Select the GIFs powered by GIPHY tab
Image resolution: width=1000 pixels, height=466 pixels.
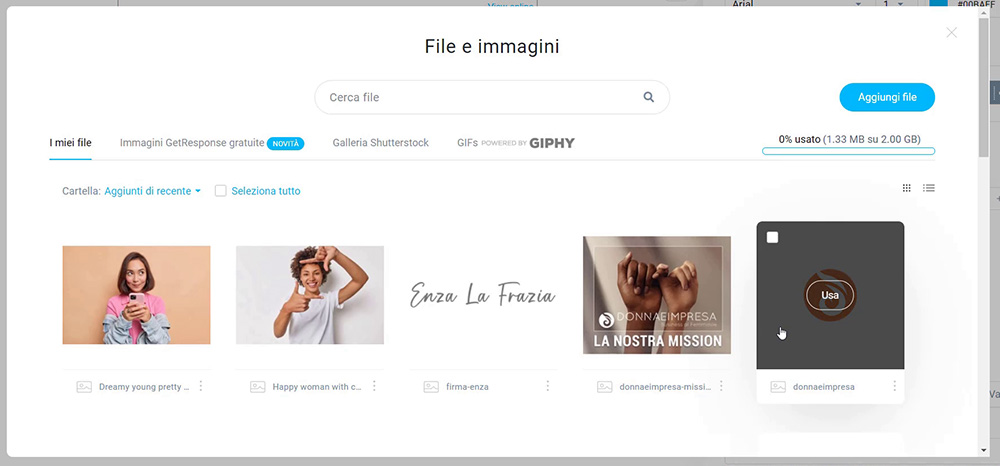click(515, 143)
